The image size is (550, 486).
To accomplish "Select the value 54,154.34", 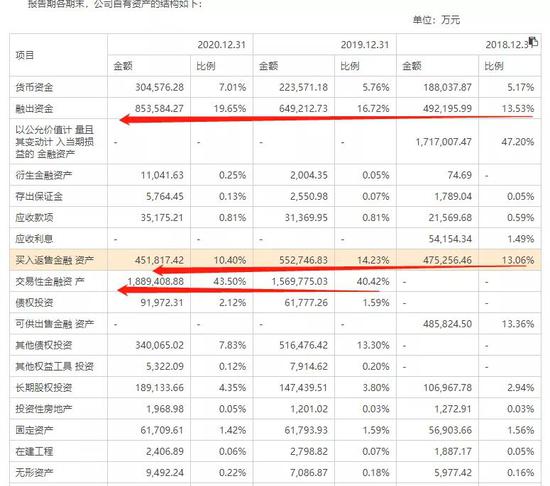I will pos(450,239).
